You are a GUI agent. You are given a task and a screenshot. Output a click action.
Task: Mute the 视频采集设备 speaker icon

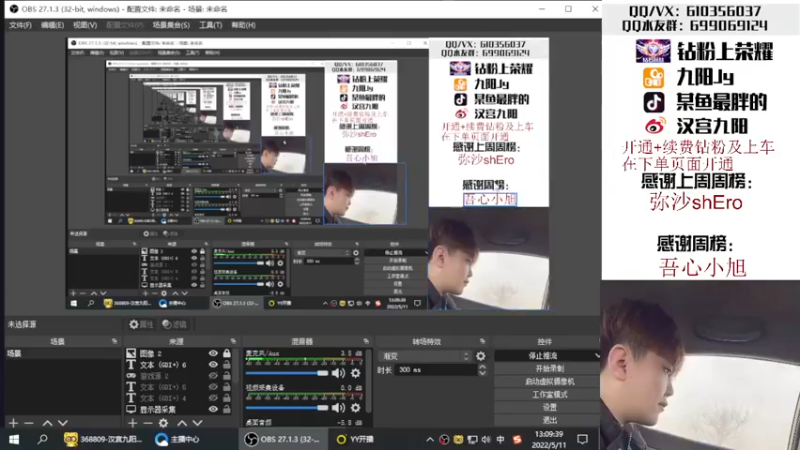tap(338, 408)
